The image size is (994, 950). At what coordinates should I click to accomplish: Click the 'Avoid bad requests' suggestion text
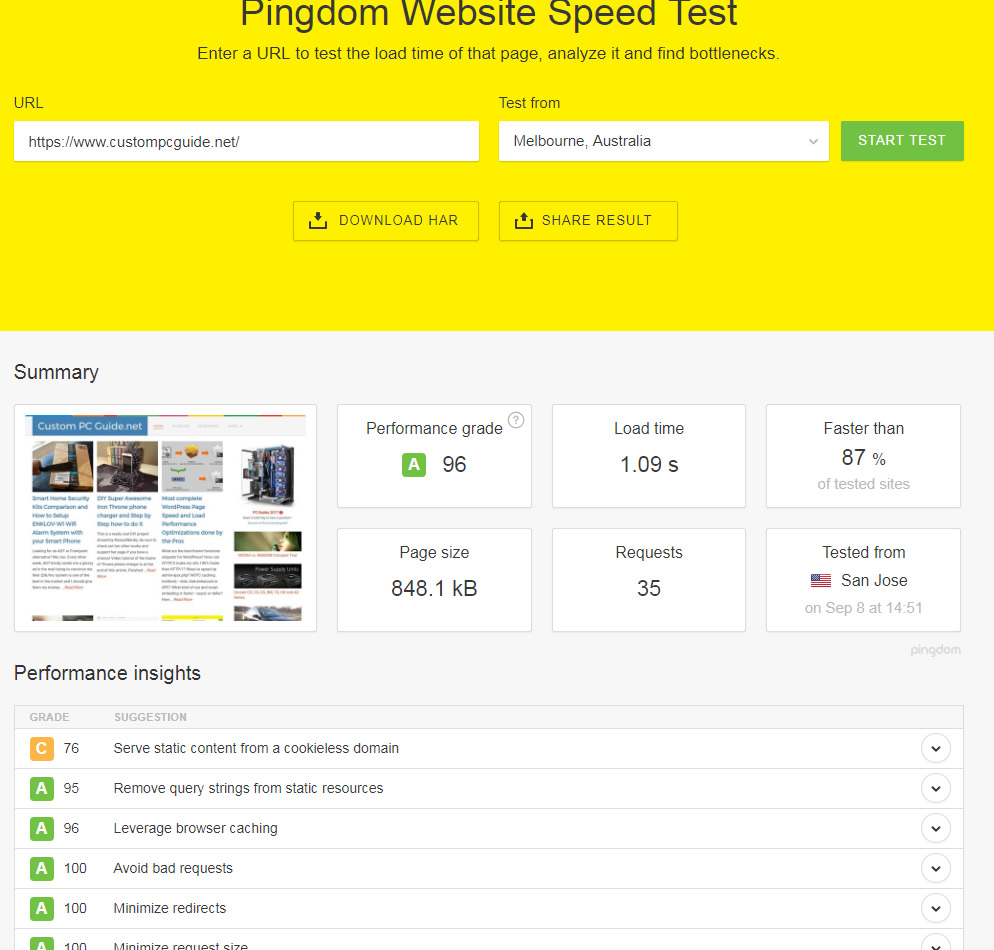pyautogui.click(x=173, y=868)
